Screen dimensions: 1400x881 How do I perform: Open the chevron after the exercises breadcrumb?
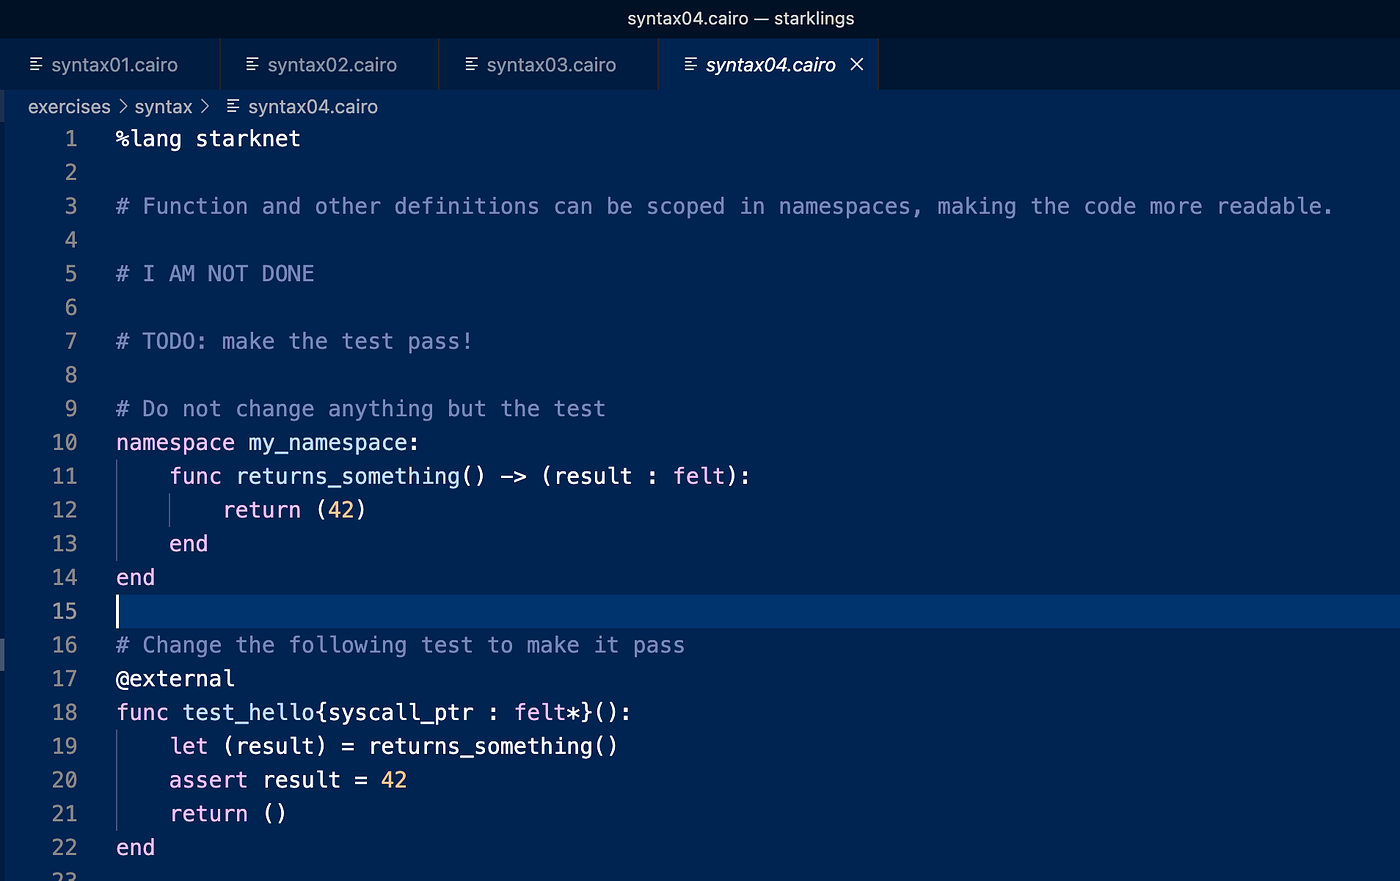click(124, 106)
